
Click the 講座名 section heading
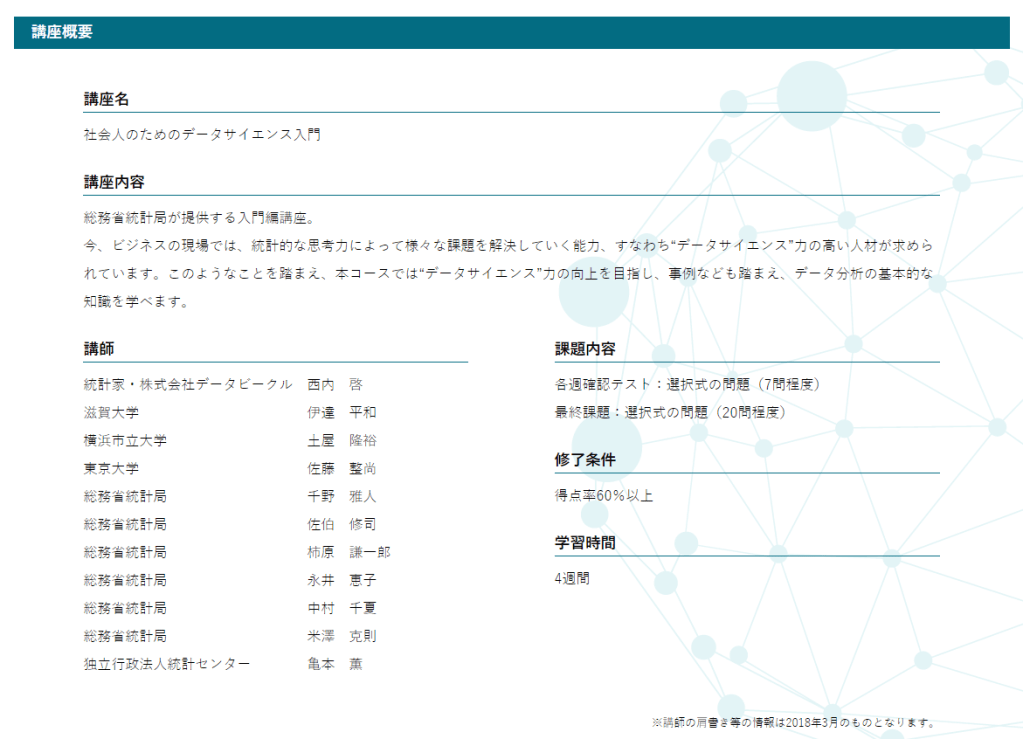(x=106, y=99)
